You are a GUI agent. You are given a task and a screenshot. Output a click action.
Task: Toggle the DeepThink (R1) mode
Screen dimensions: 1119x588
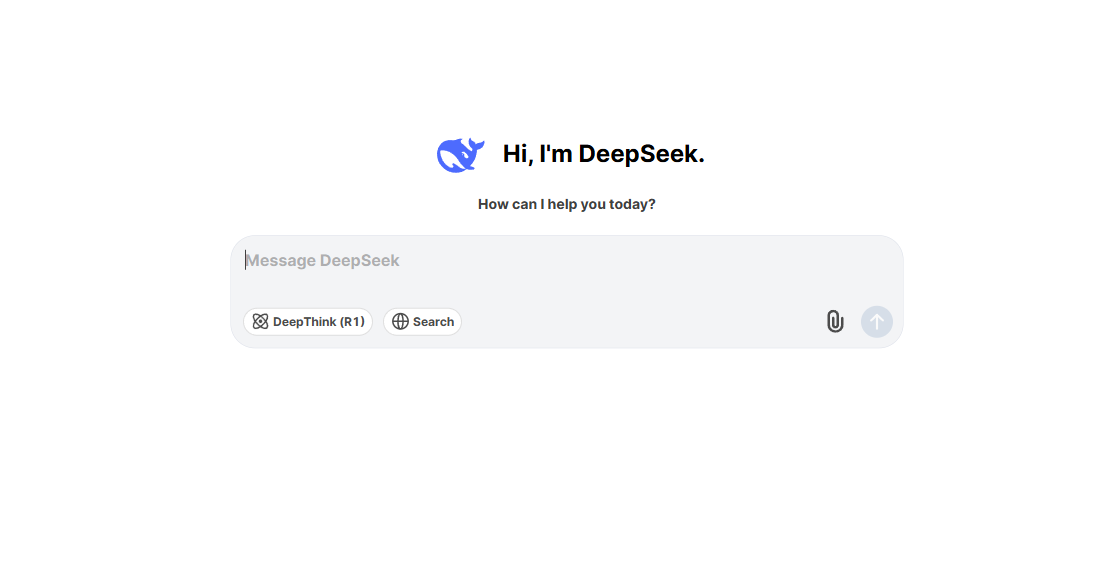[x=308, y=322]
